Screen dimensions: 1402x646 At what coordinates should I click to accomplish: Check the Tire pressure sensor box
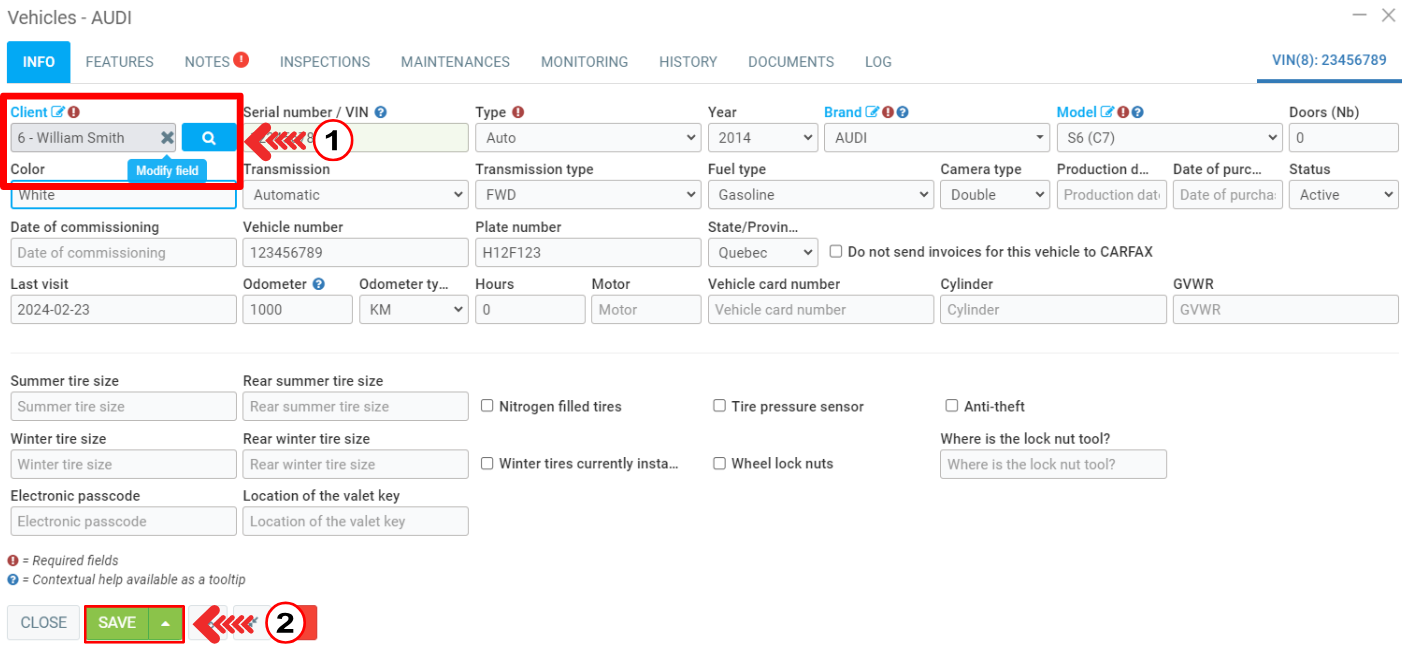pyautogui.click(x=720, y=406)
